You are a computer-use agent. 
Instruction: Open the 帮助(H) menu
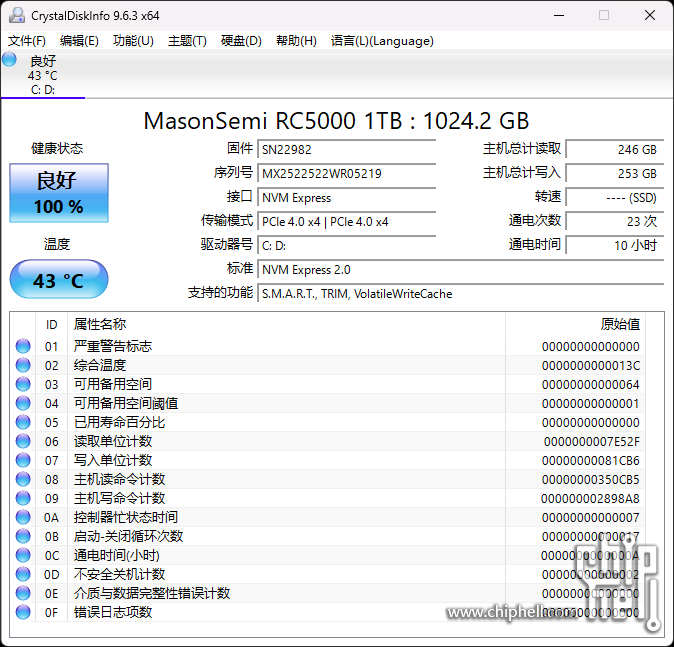click(296, 41)
